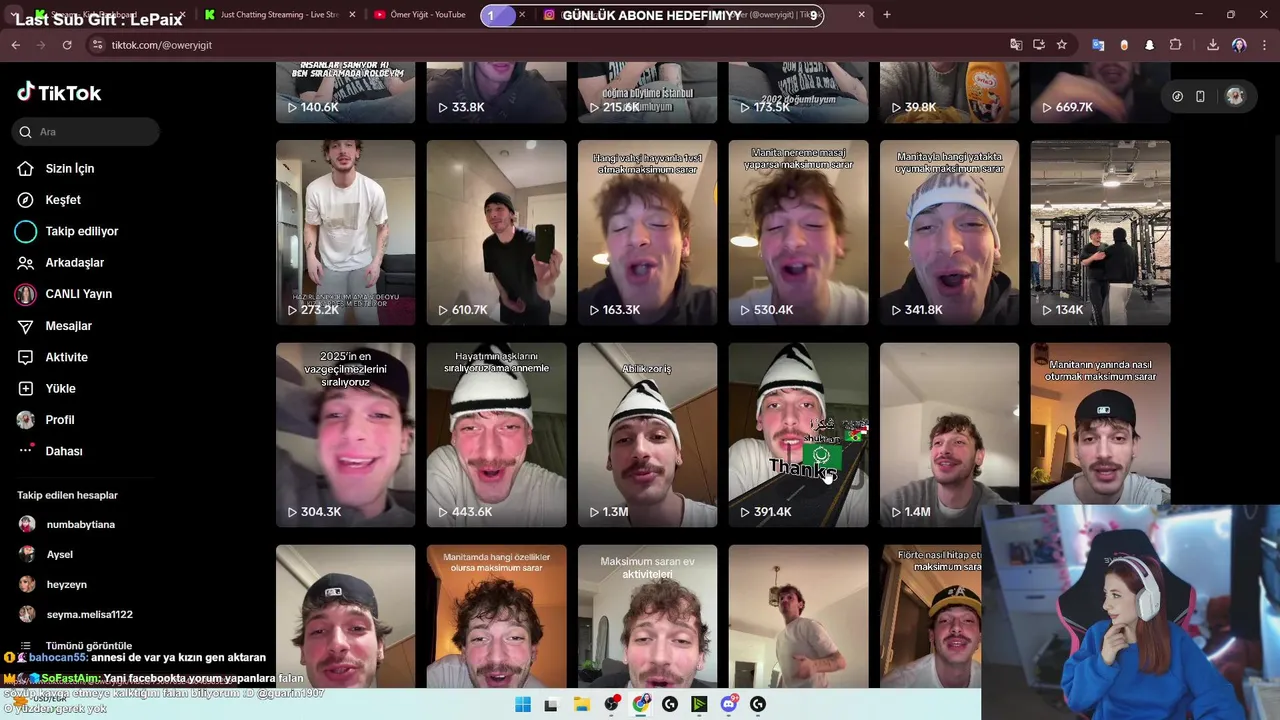Open OBS Studio from taskbar

click(611, 704)
